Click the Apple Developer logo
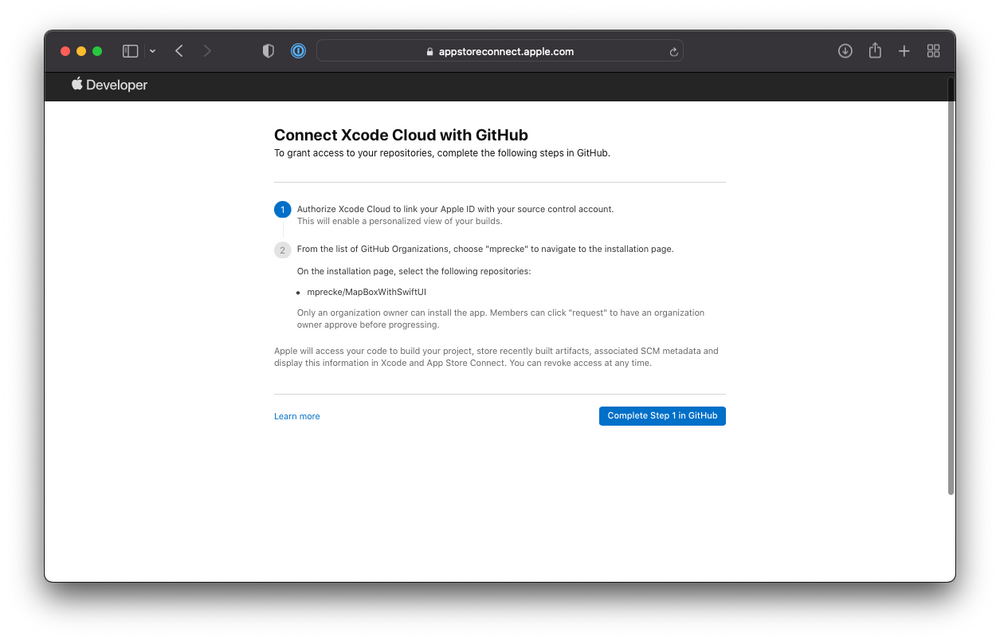Screen dimensions: 1000x641 [x=109, y=85]
